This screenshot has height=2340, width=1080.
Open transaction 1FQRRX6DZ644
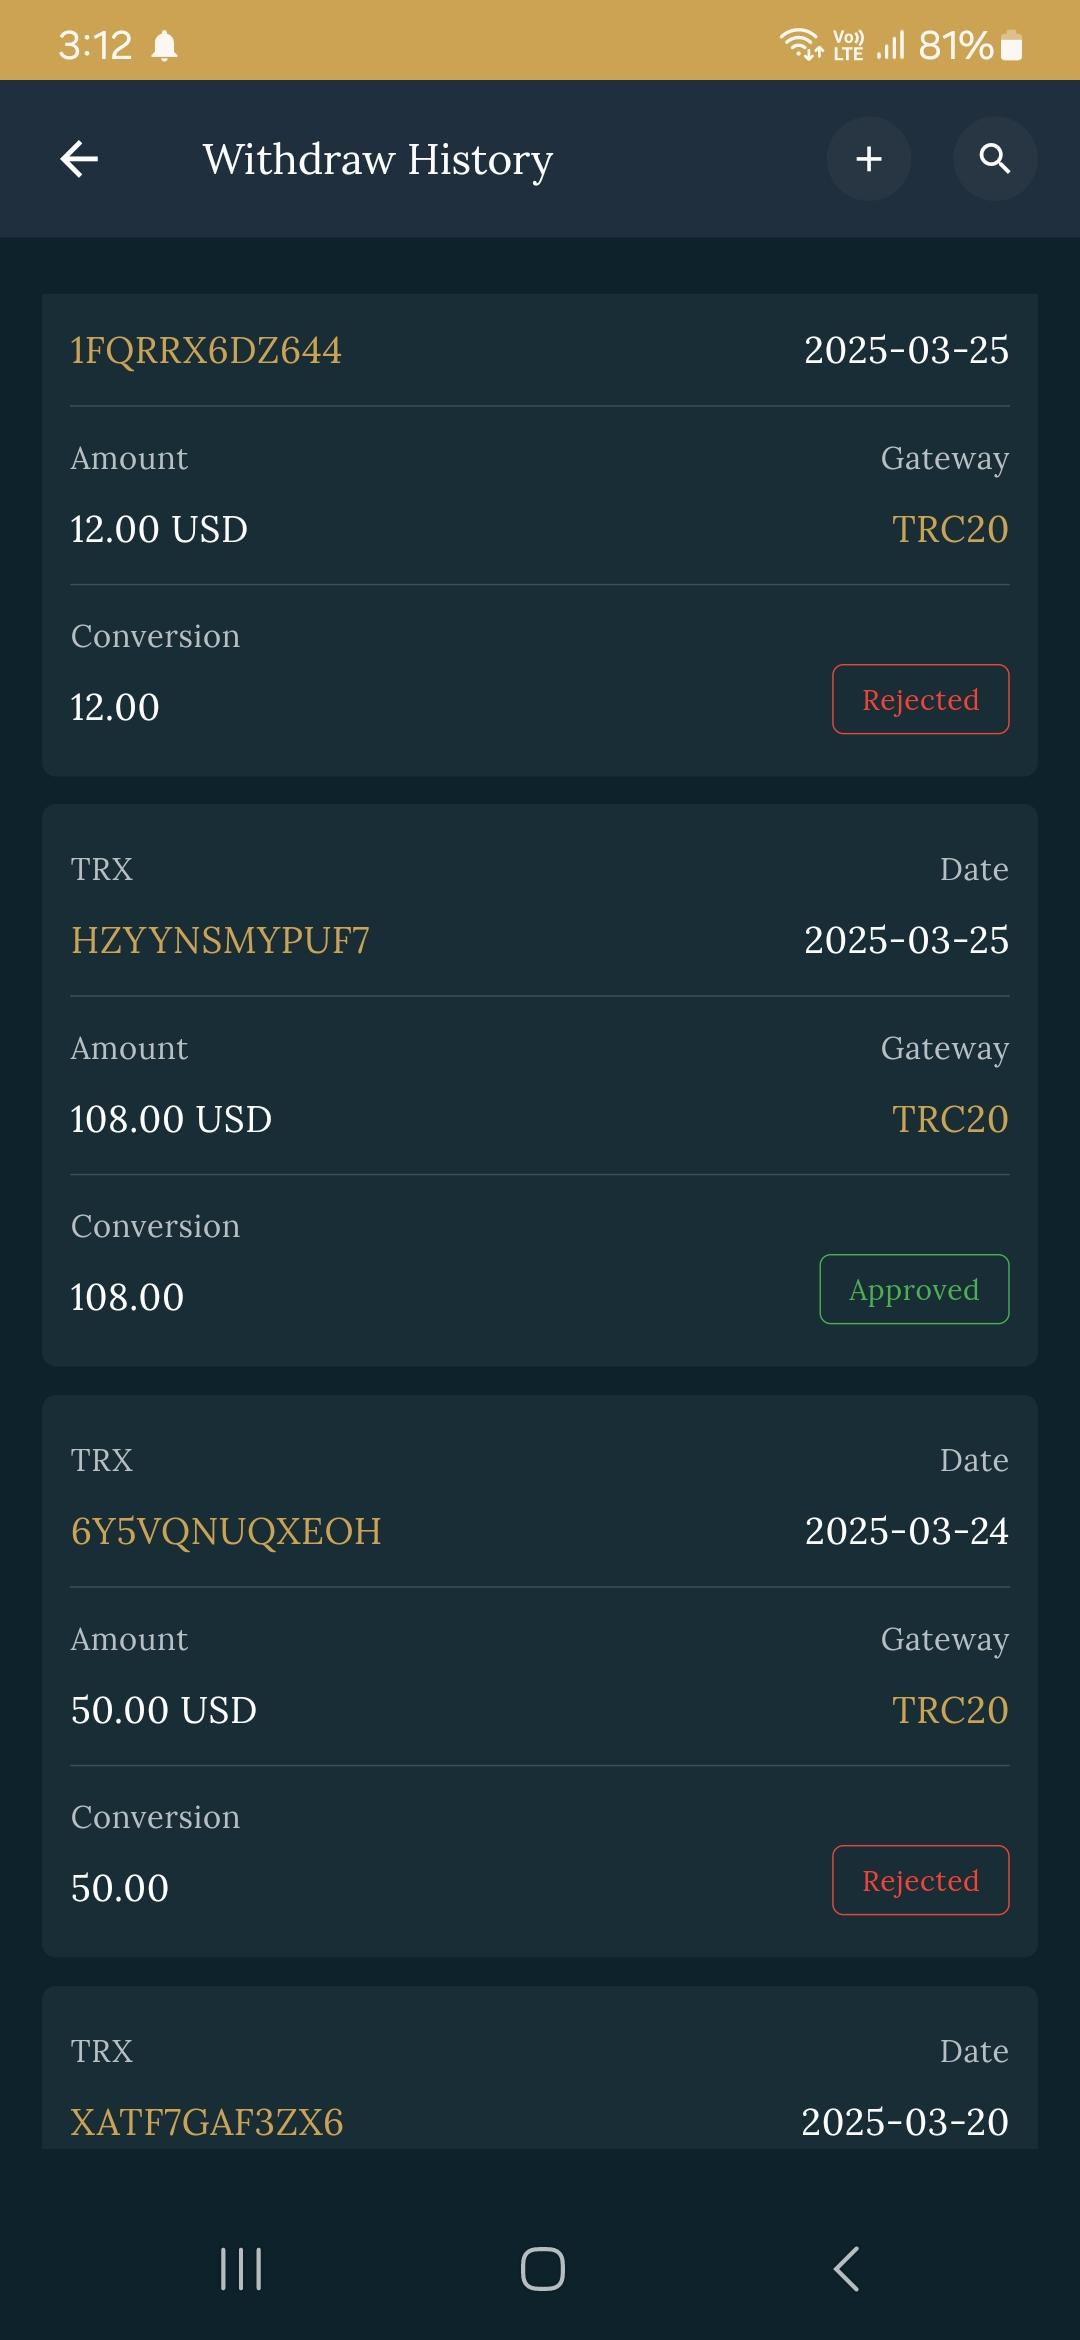tap(206, 351)
